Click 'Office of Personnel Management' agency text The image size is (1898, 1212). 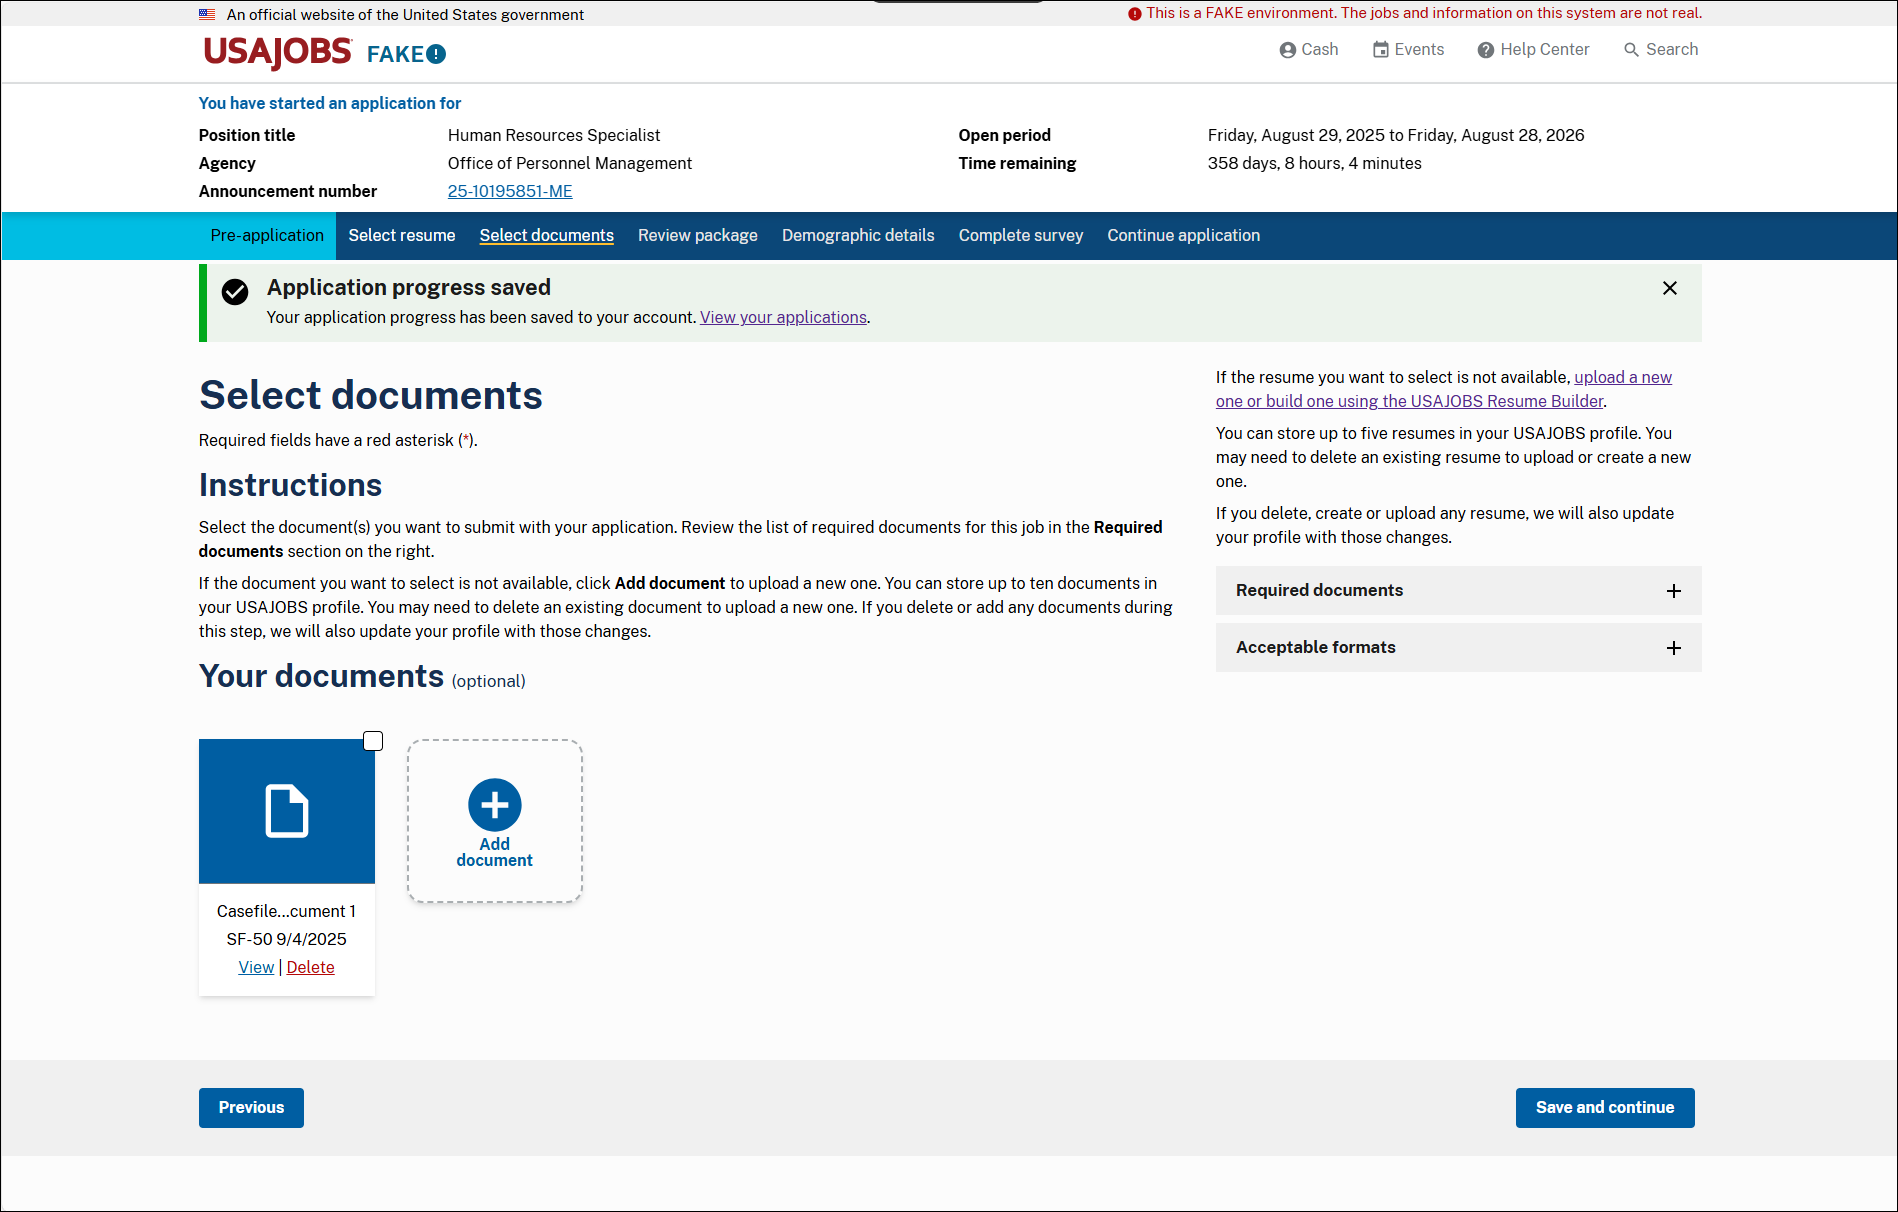[x=570, y=164]
